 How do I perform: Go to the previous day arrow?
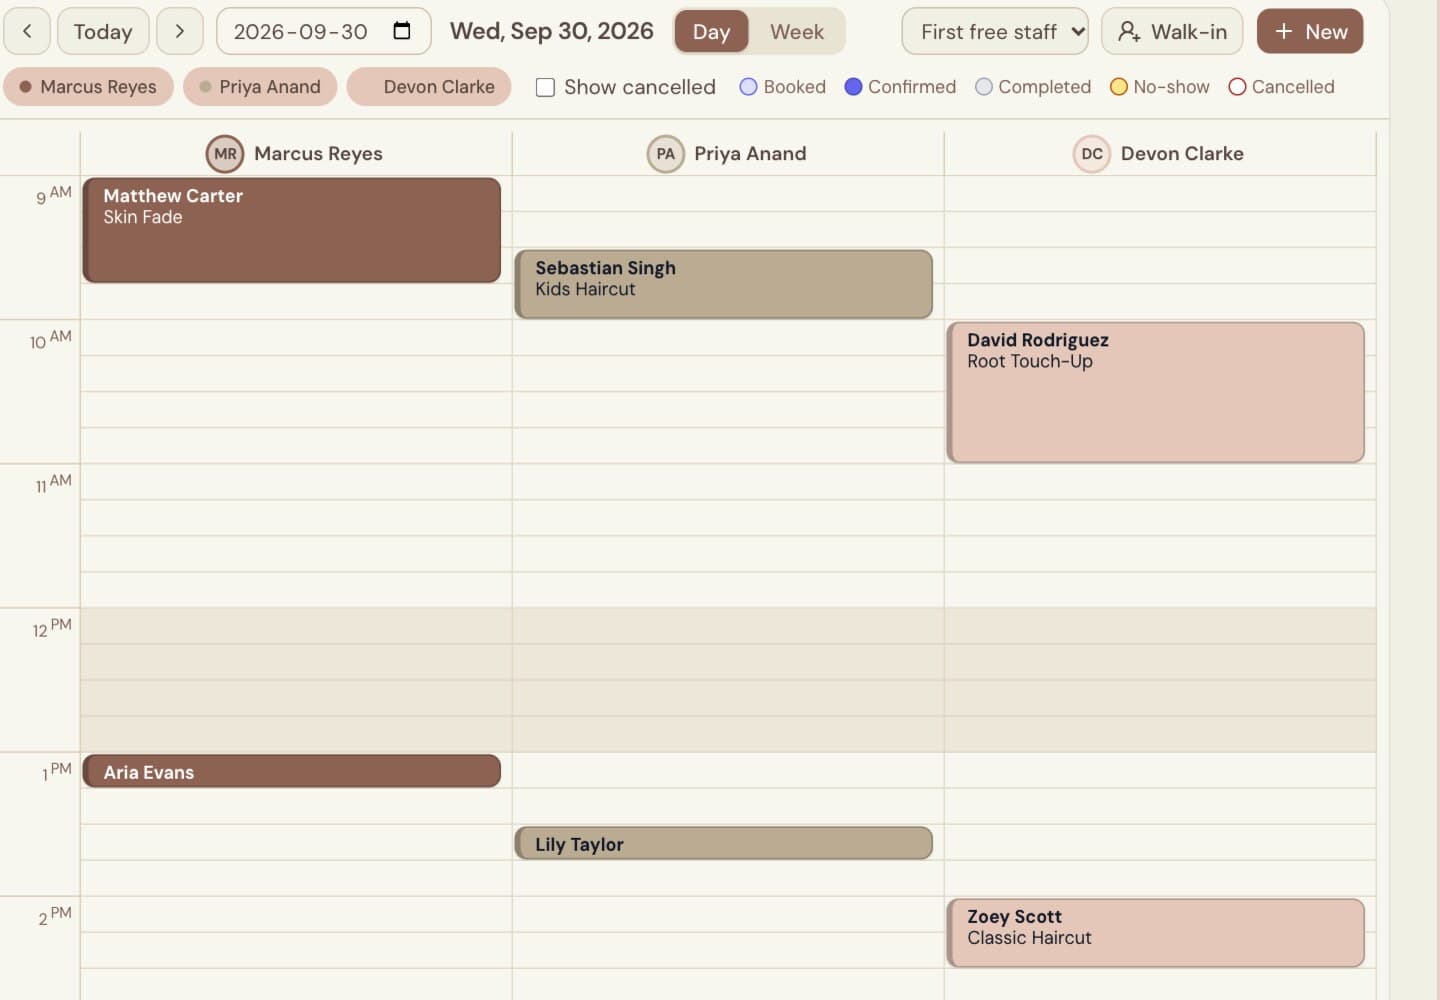(27, 31)
